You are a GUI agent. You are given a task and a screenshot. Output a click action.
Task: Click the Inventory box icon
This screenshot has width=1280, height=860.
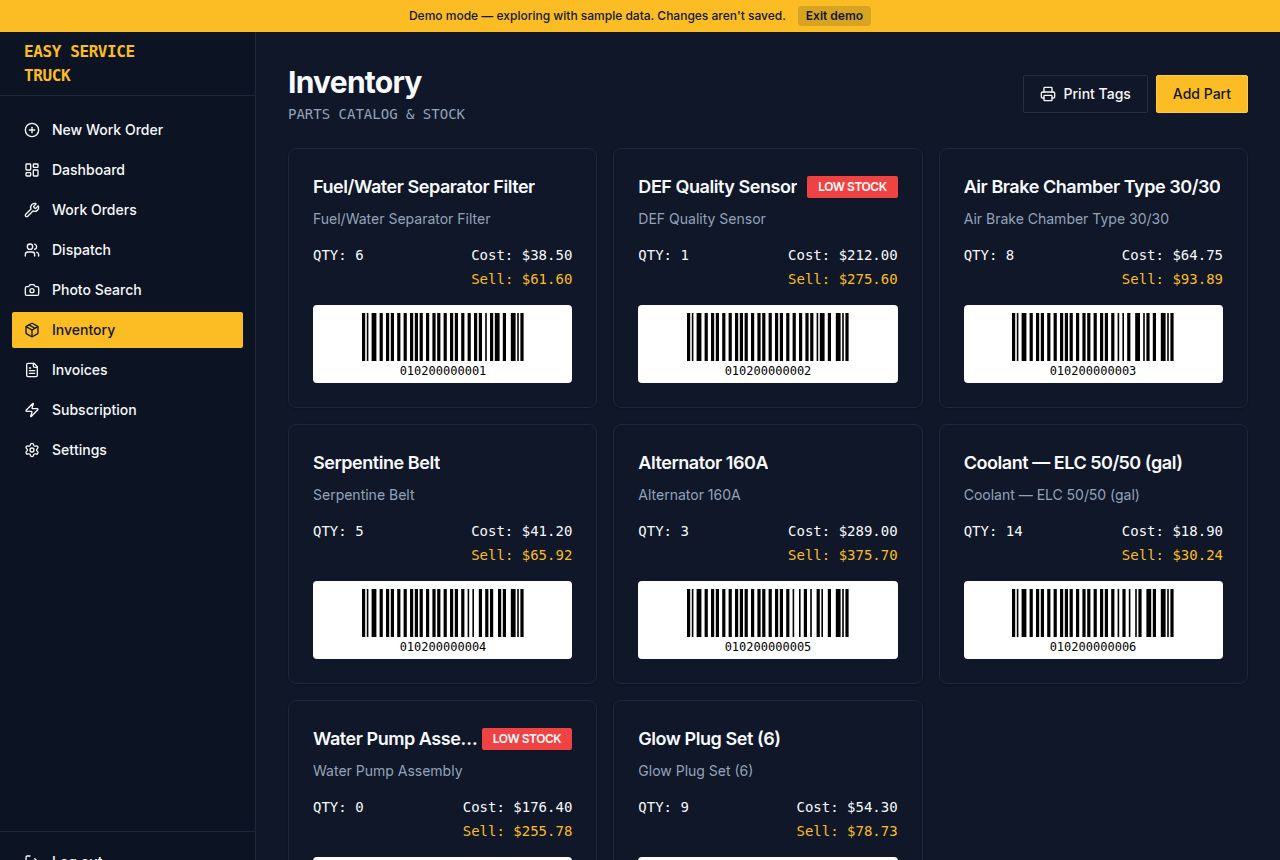click(32, 330)
